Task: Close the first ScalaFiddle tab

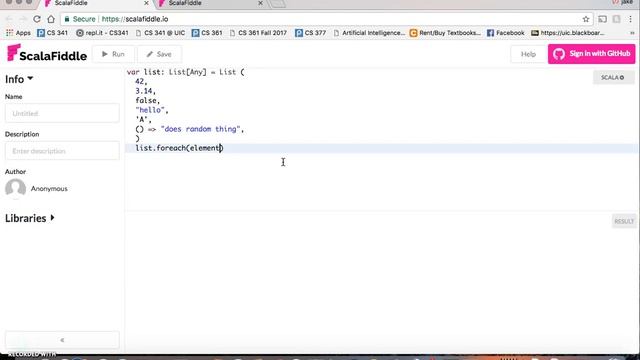Action: point(146,3)
